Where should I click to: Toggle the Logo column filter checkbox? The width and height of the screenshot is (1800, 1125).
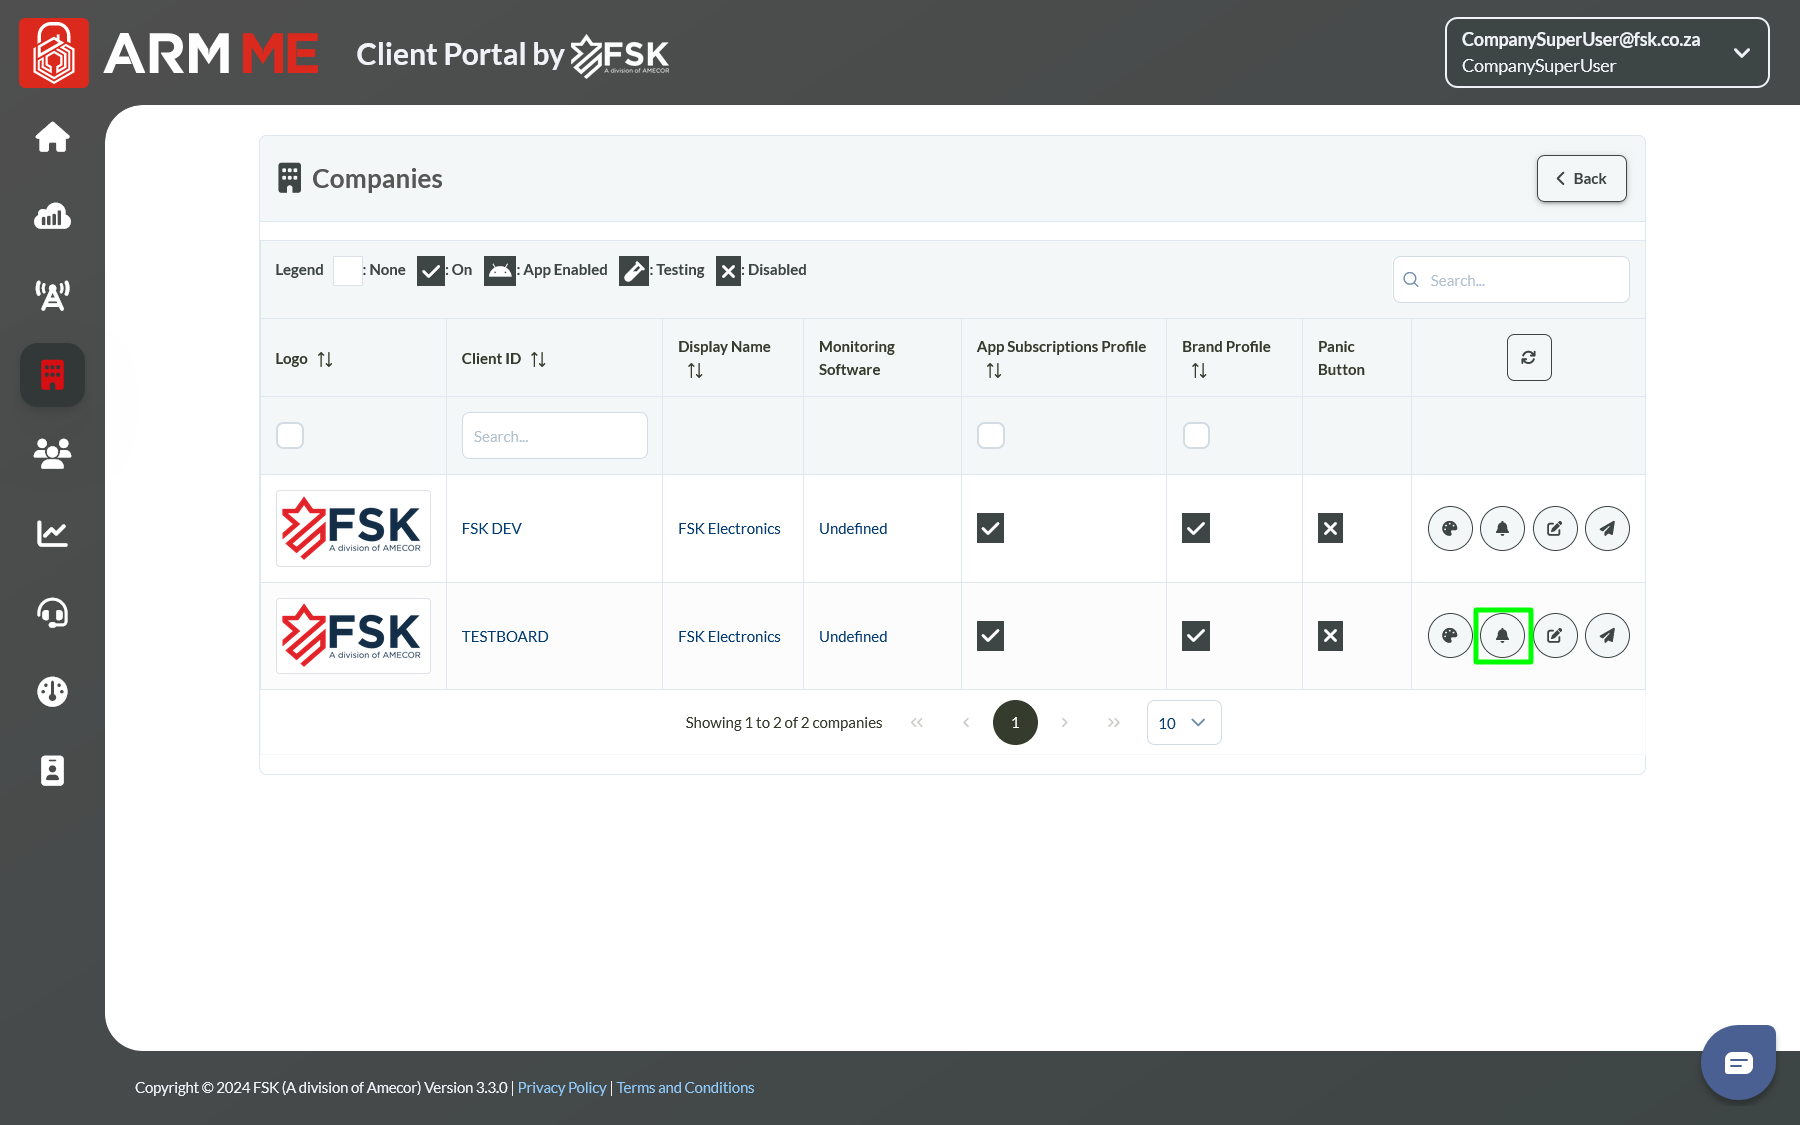pos(290,436)
